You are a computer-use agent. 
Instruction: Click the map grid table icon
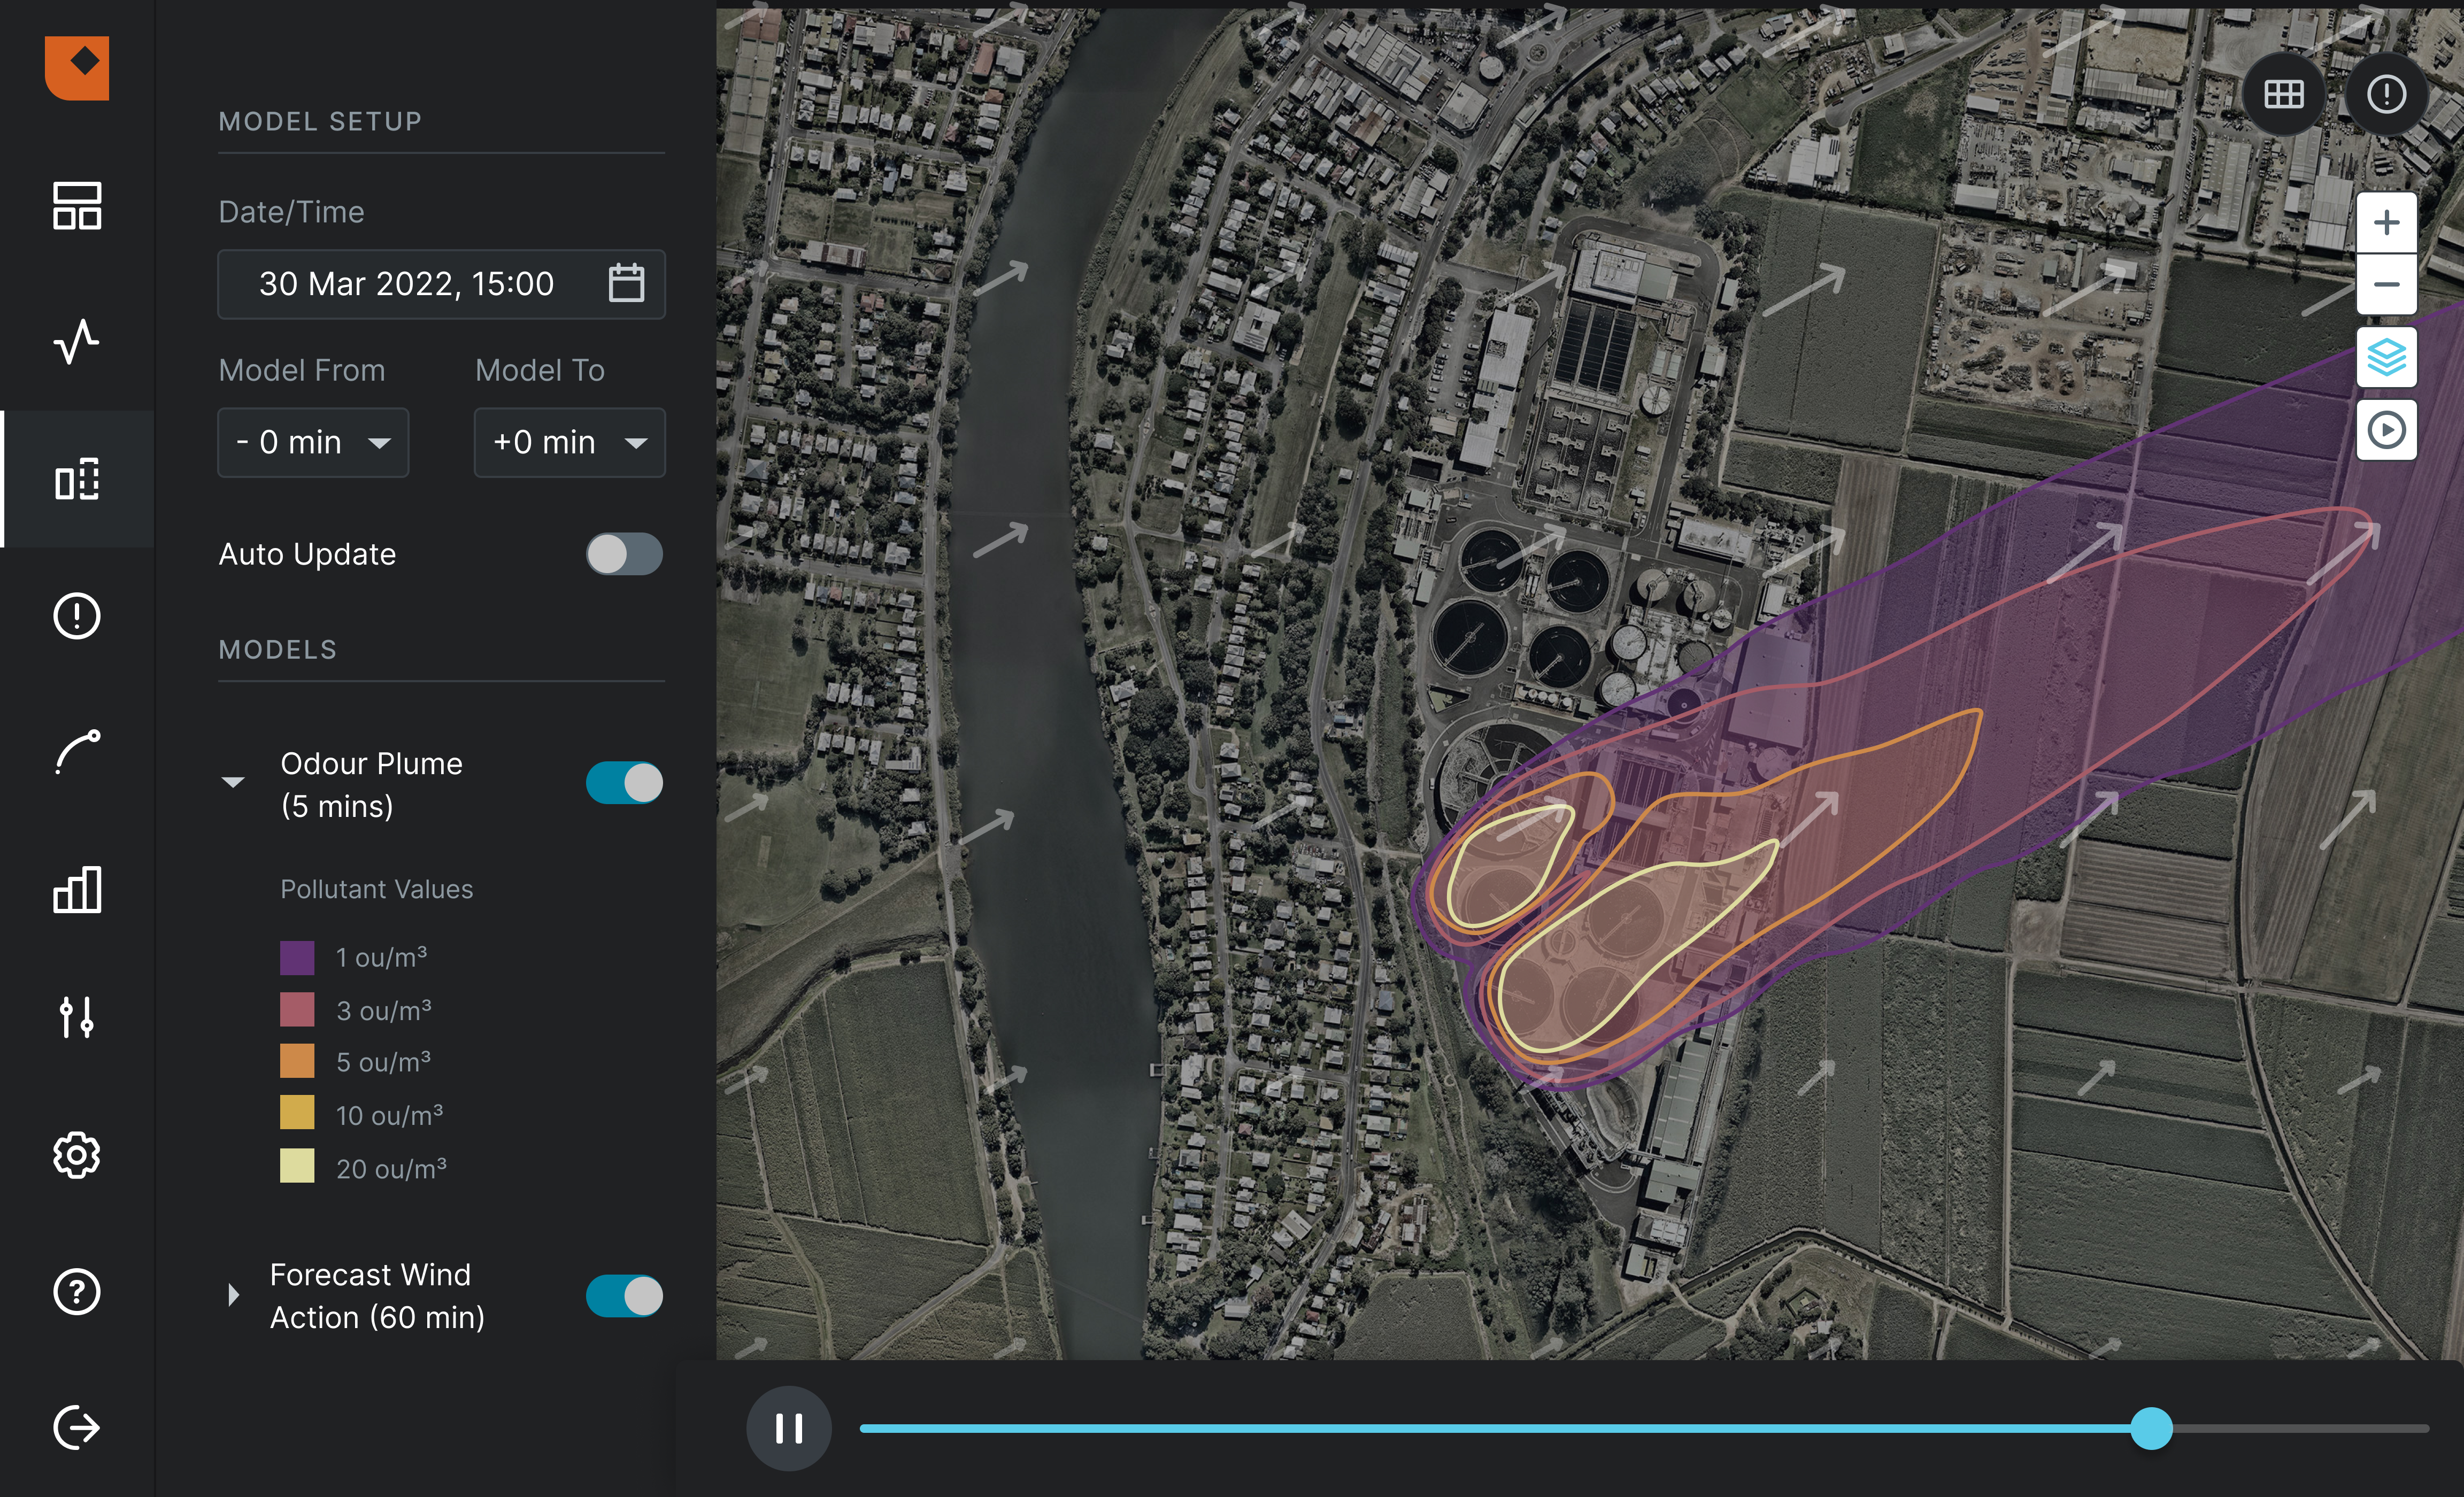[2283, 94]
